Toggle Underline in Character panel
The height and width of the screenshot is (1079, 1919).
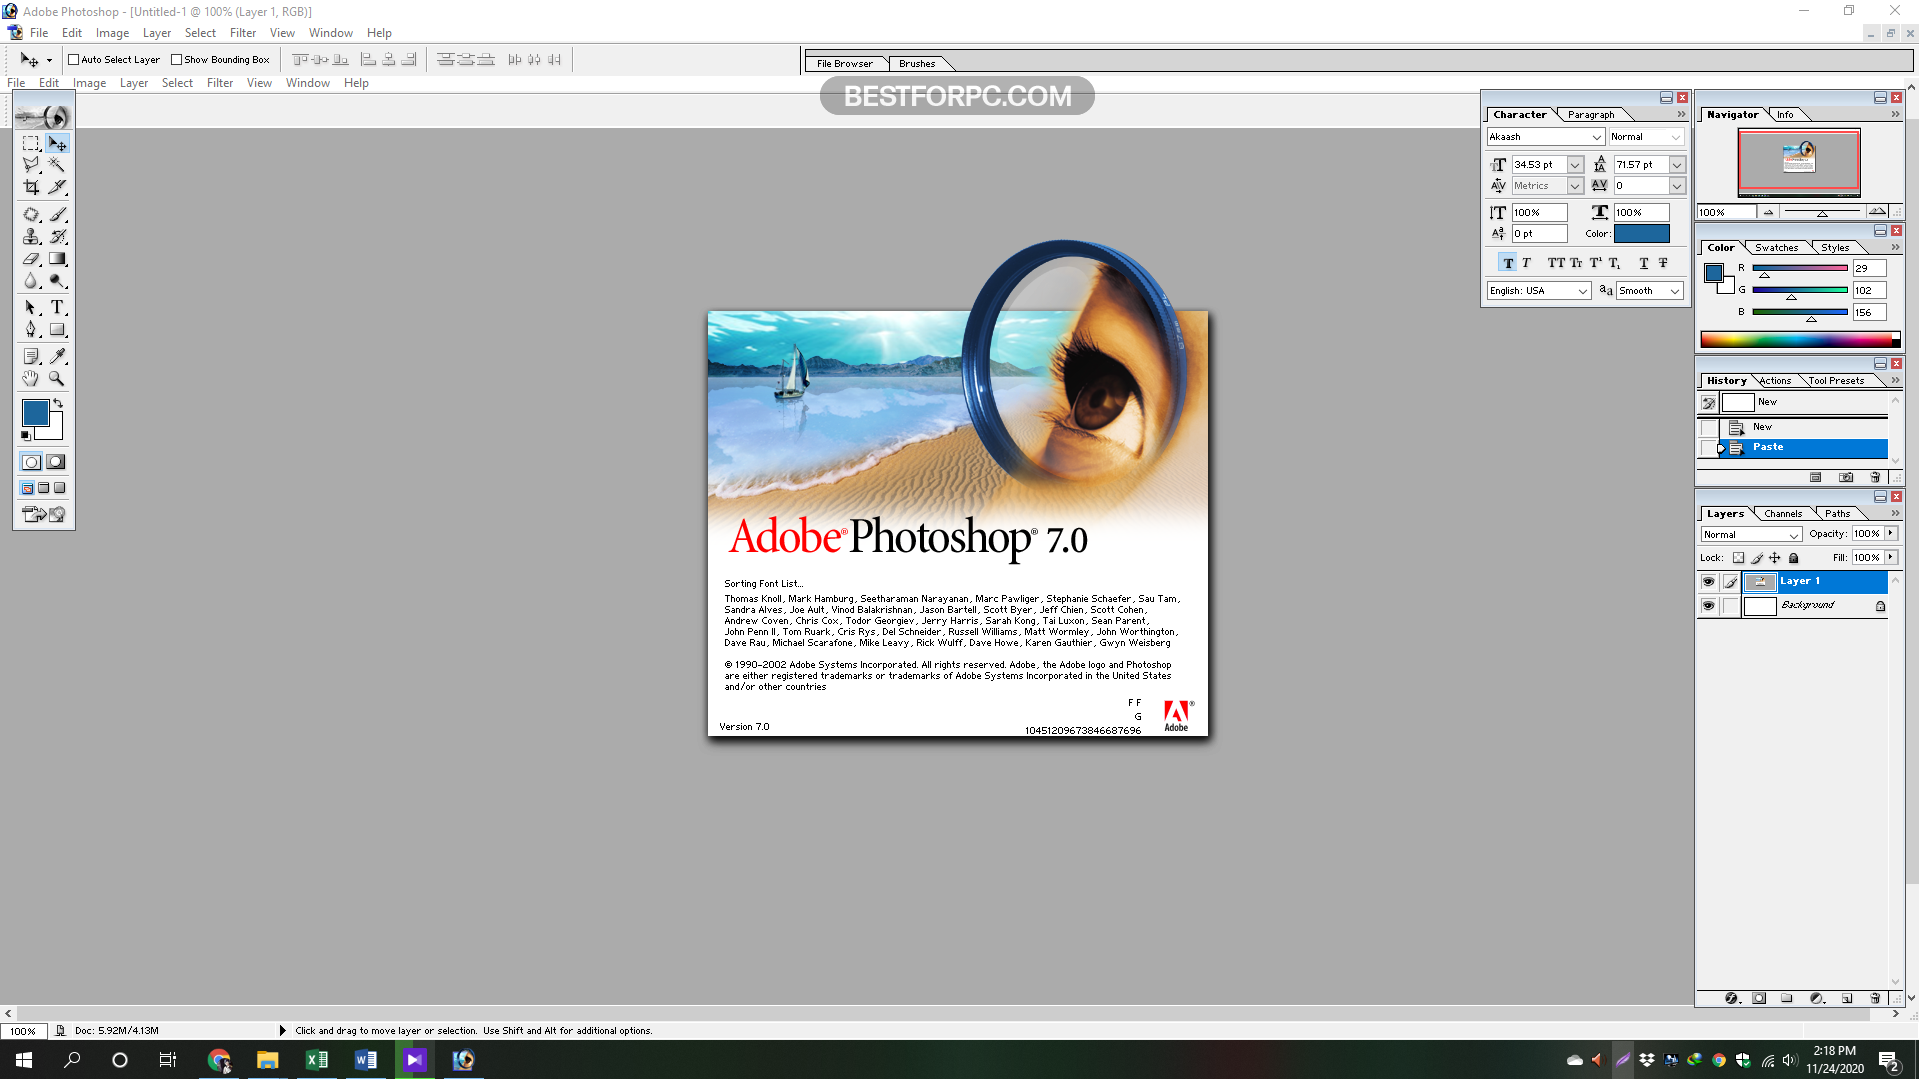pyautogui.click(x=1643, y=263)
